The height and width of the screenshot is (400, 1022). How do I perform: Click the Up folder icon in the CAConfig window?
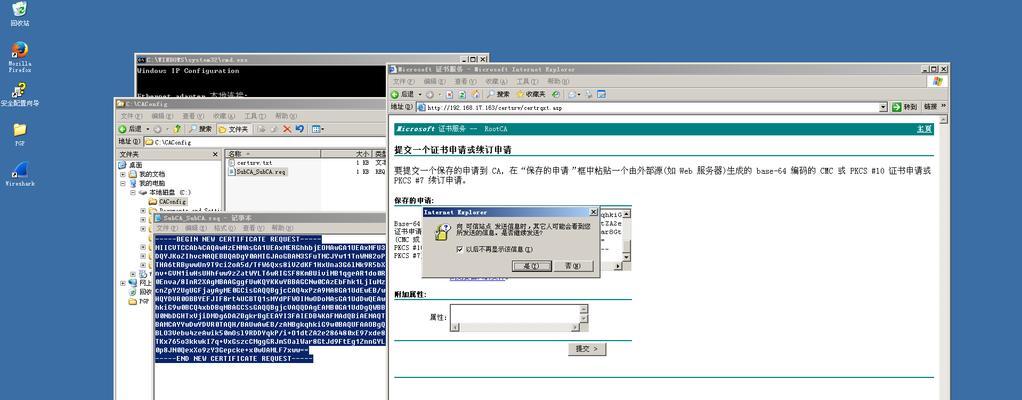point(177,129)
